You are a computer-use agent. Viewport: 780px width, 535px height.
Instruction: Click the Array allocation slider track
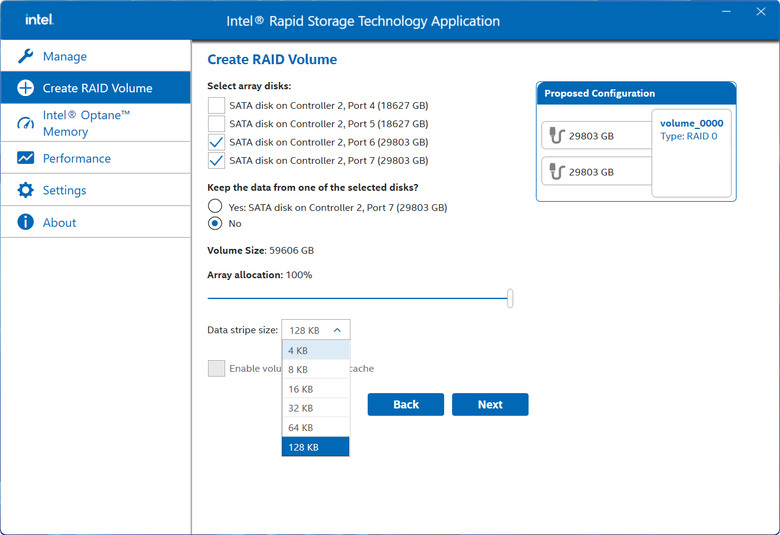click(357, 299)
